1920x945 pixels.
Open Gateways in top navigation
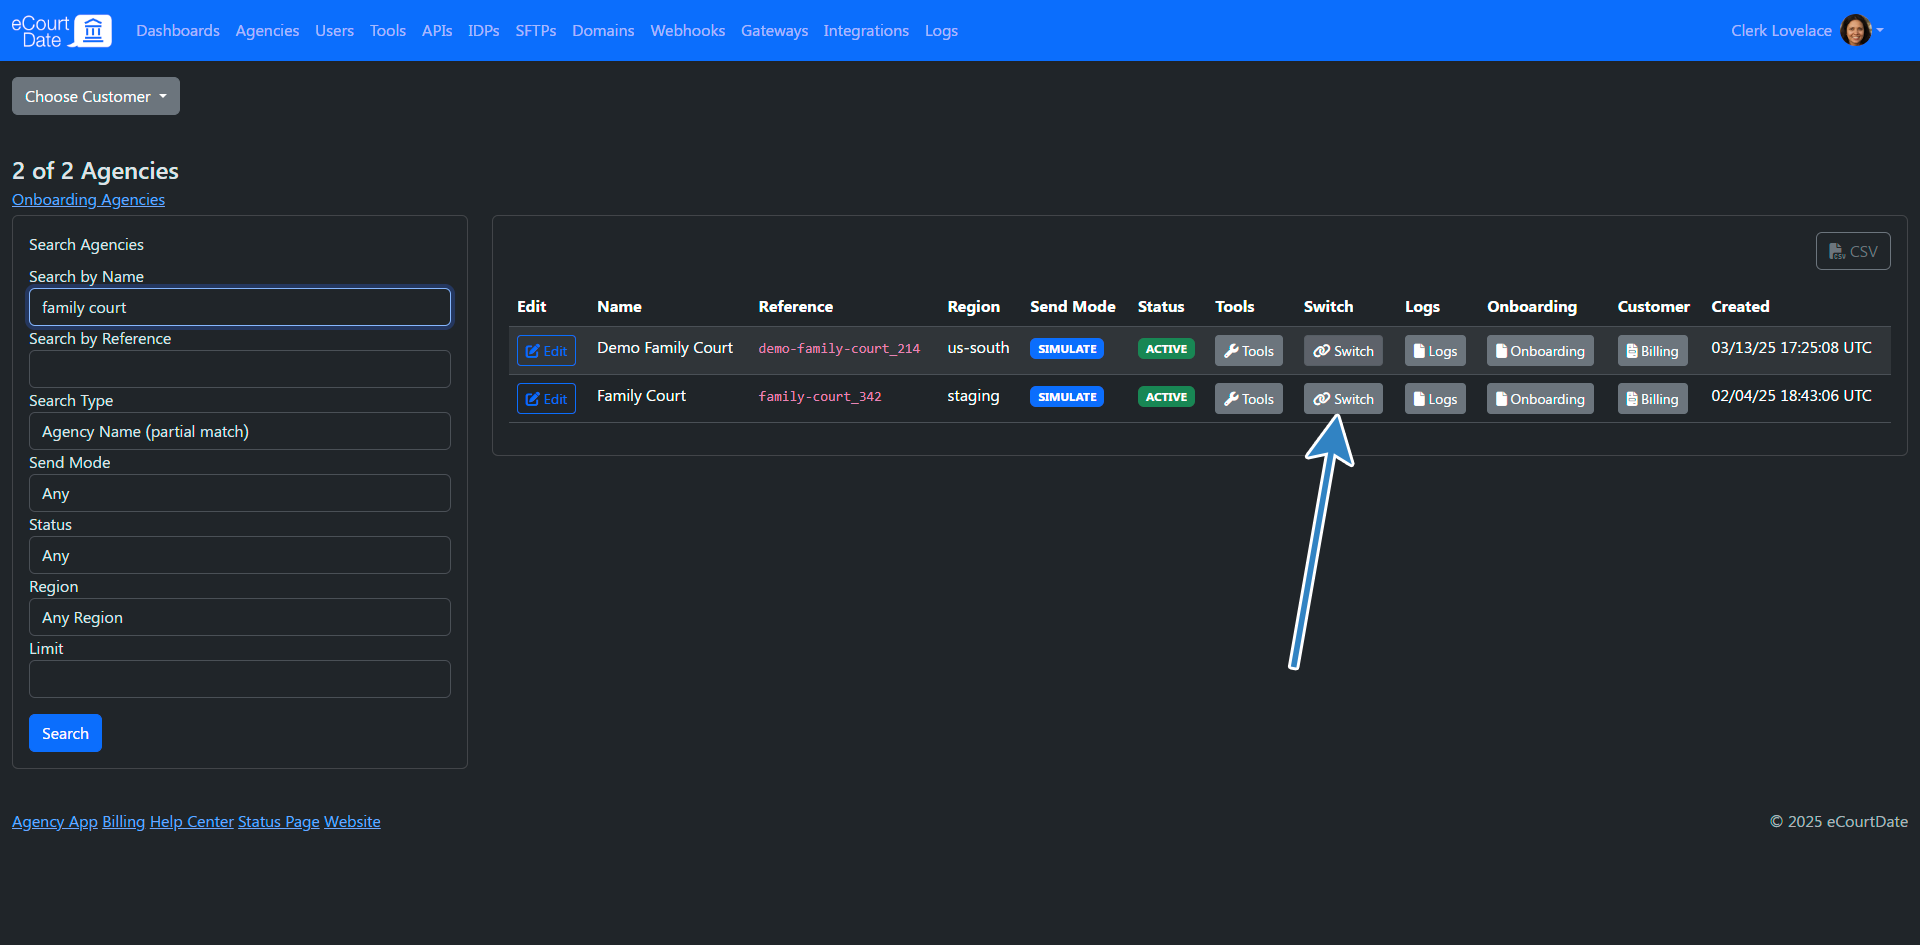pyautogui.click(x=774, y=31)
